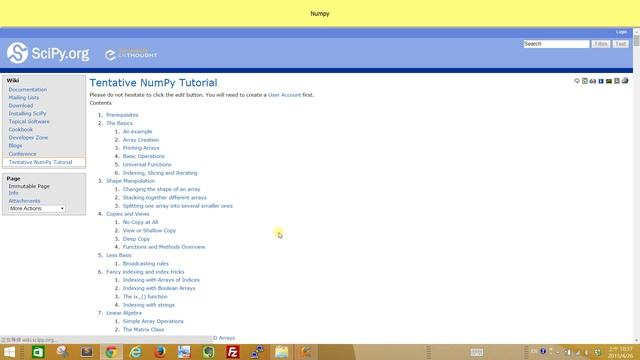Open Evernote from the taskbar
640x360 pixels.
click(x=209, y=352)
